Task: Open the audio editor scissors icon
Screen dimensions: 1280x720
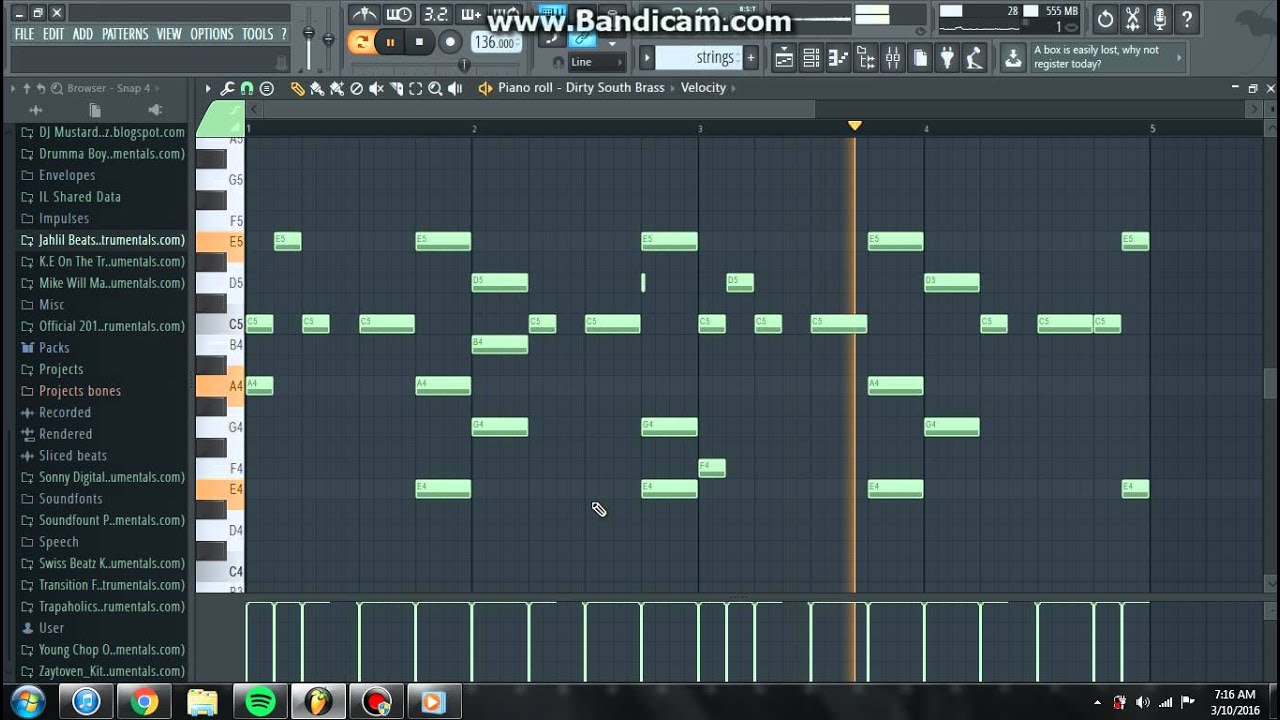Action: pyautogui.click(x=1132, y=19)
